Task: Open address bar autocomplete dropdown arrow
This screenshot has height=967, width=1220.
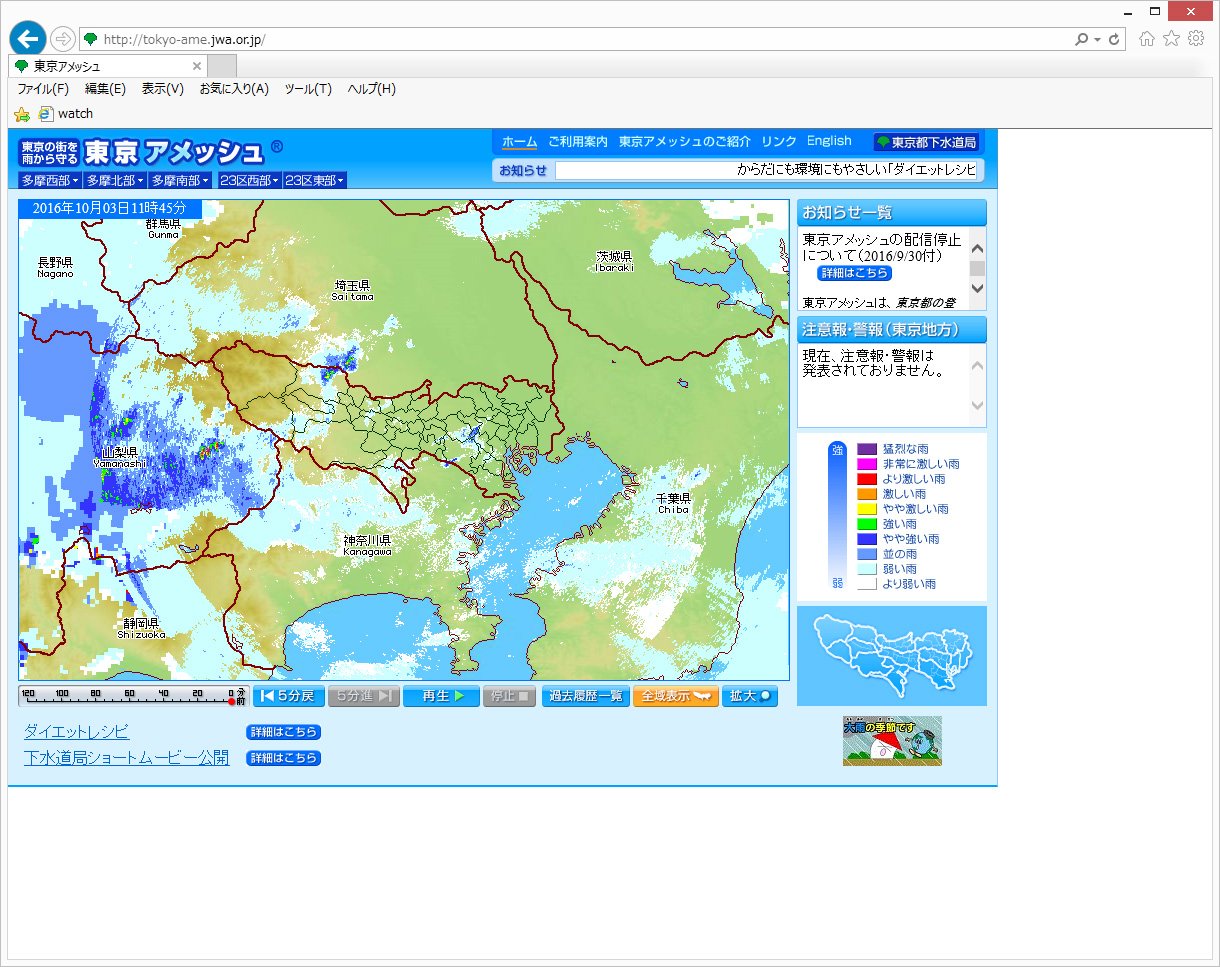Action: tap(1097, 39)
